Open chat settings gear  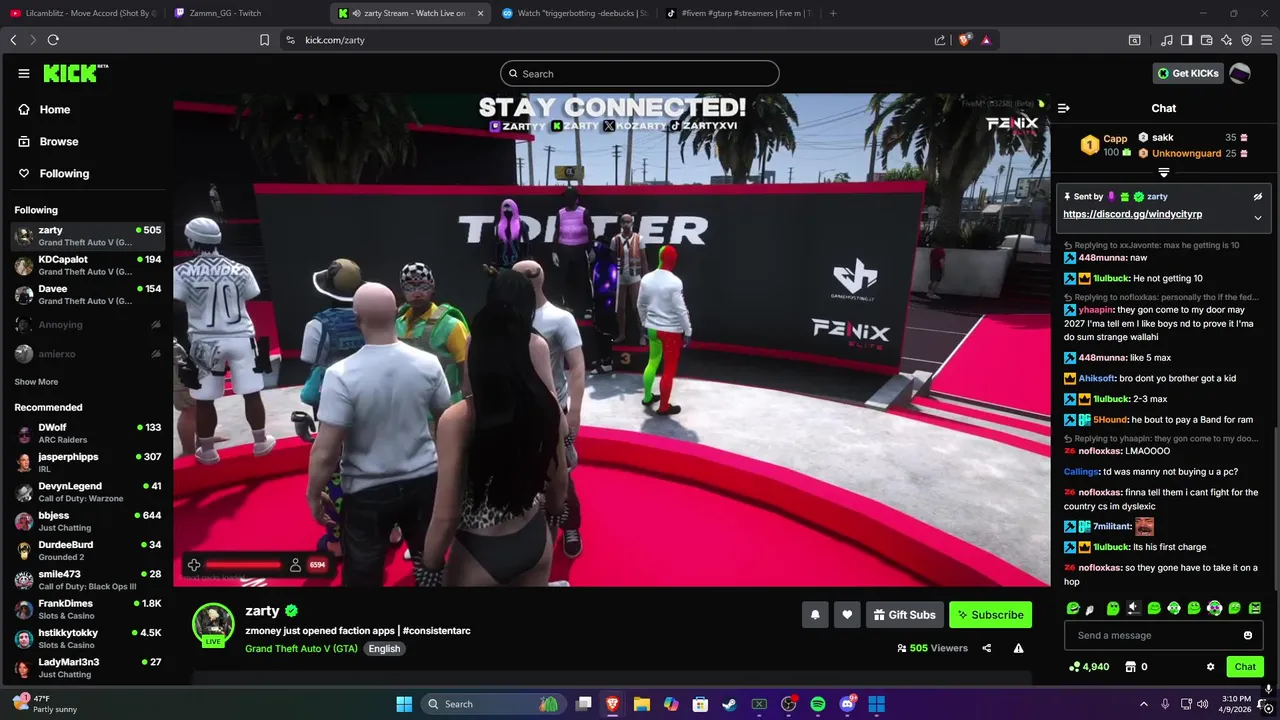coord(1210,667)
